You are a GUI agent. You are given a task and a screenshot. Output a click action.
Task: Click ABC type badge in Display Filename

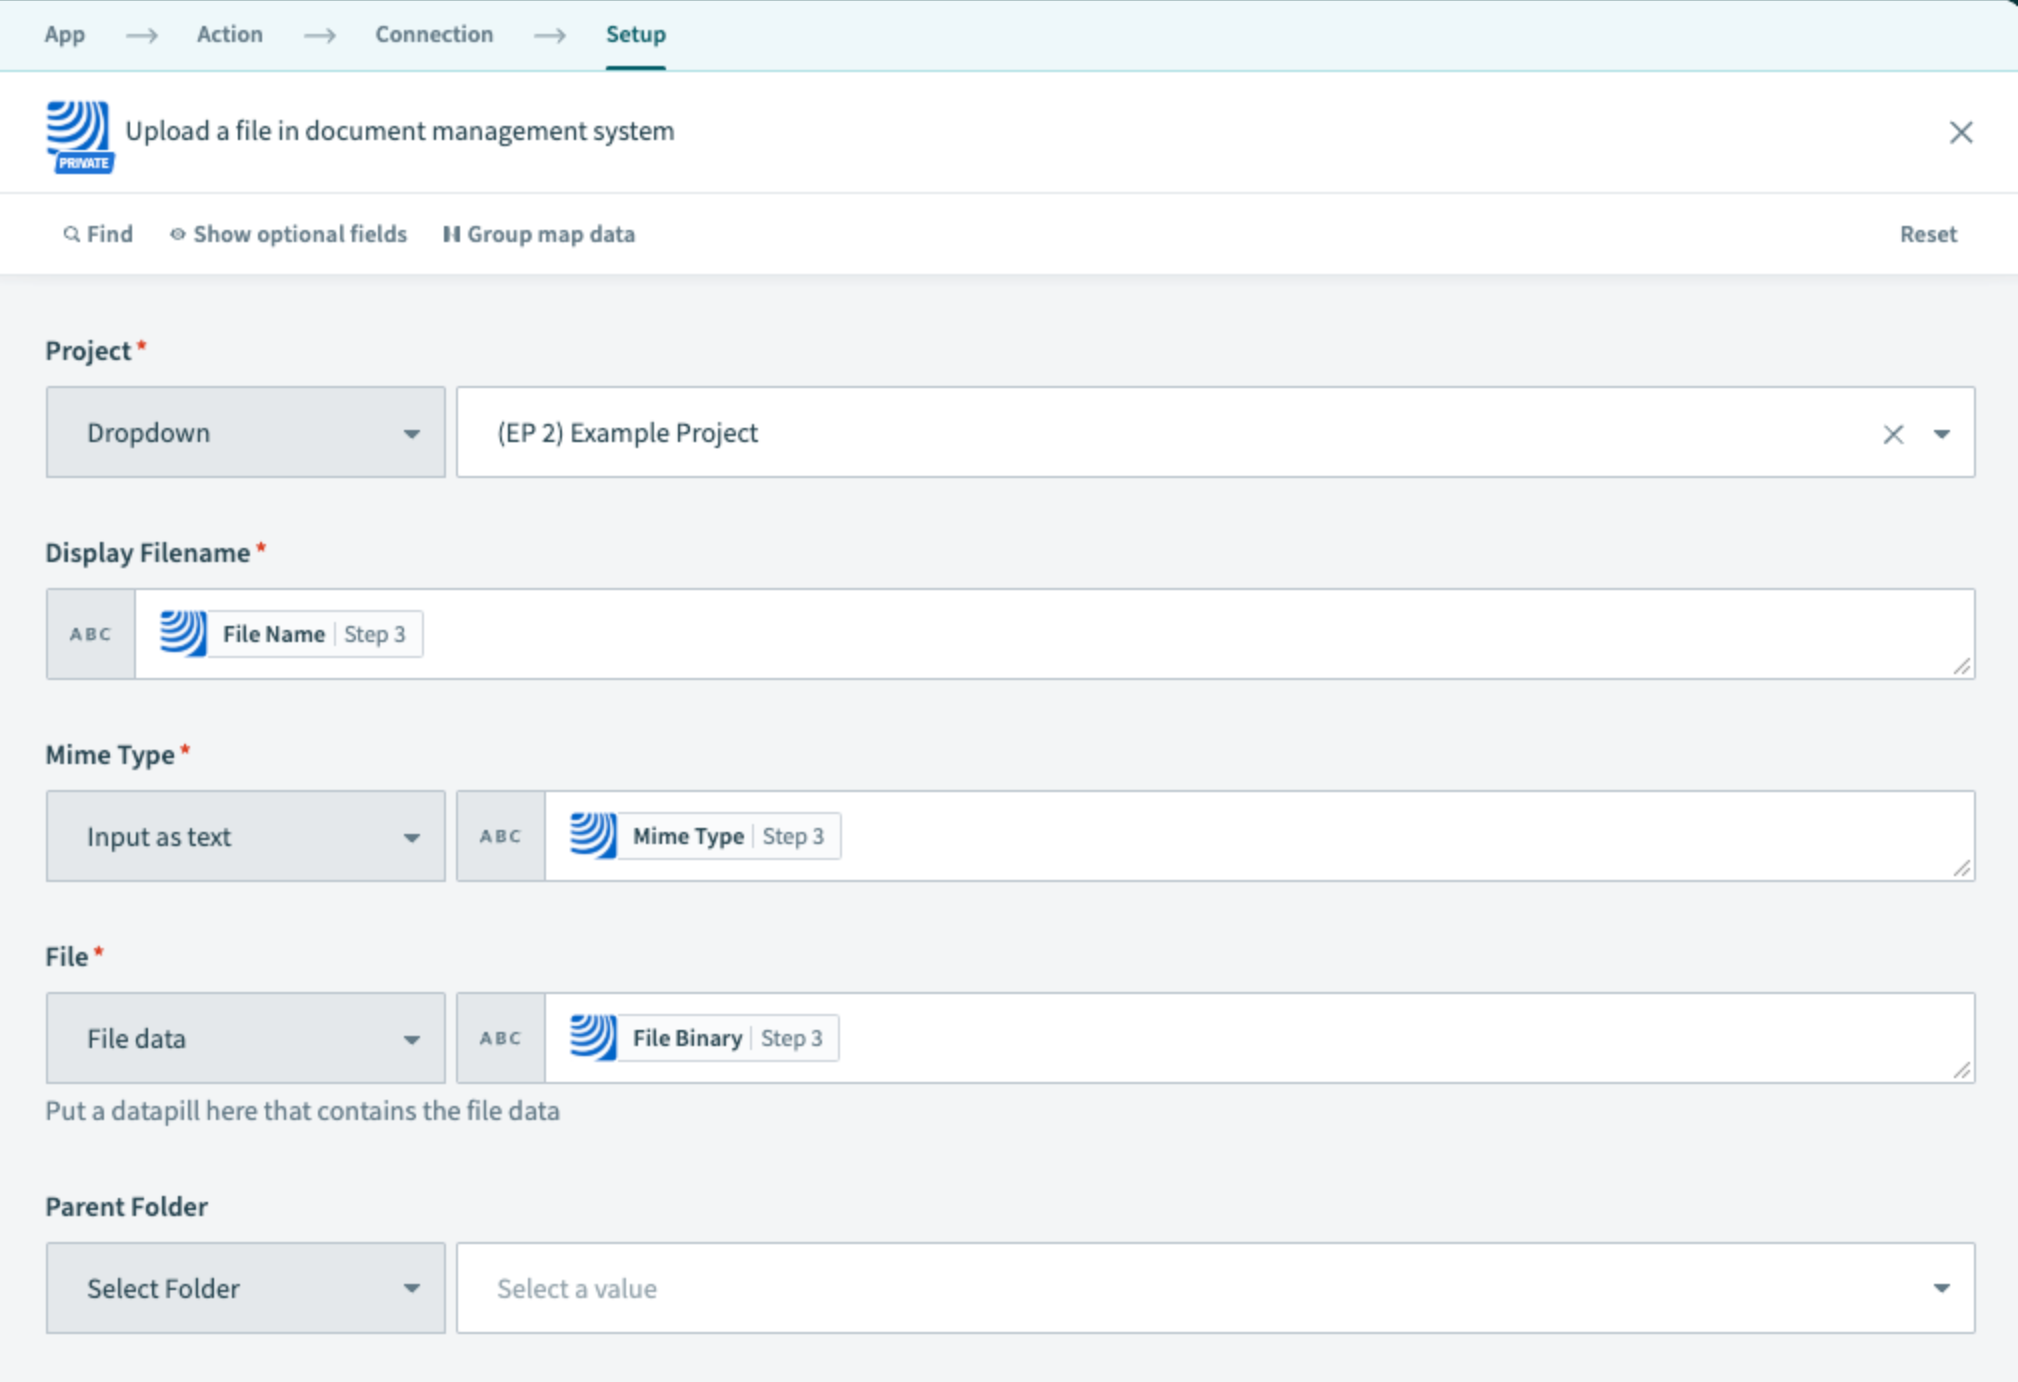pyautogui.click(x=91, y=634)
